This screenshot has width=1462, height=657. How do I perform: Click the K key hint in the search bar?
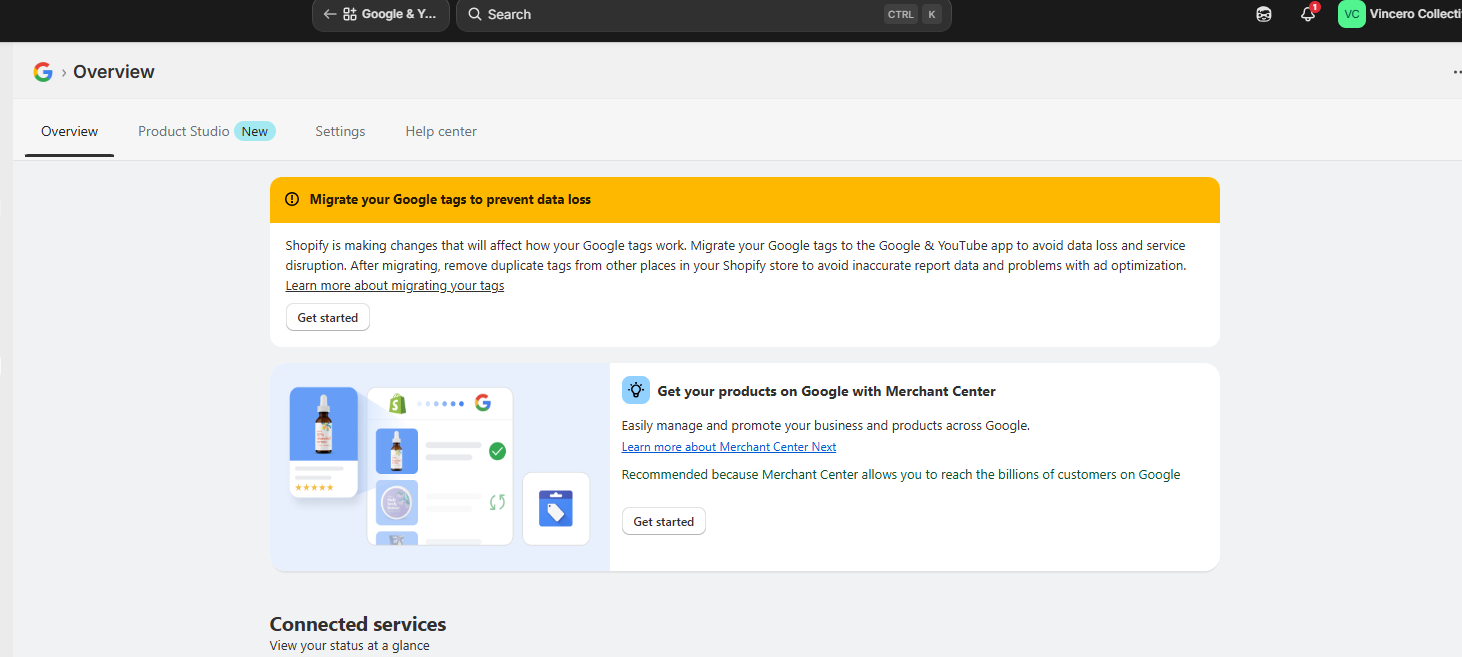click(x=932, y=15)
